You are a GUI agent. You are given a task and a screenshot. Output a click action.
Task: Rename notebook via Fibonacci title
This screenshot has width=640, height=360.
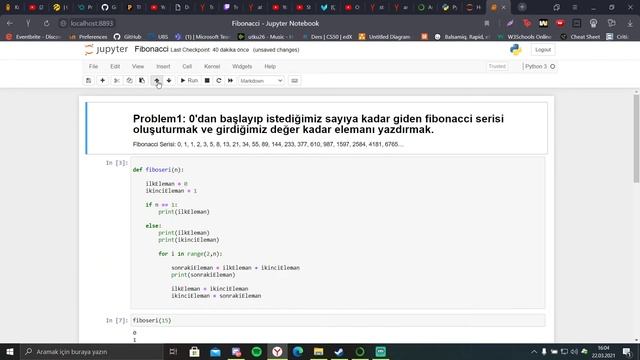pos(151,49)
